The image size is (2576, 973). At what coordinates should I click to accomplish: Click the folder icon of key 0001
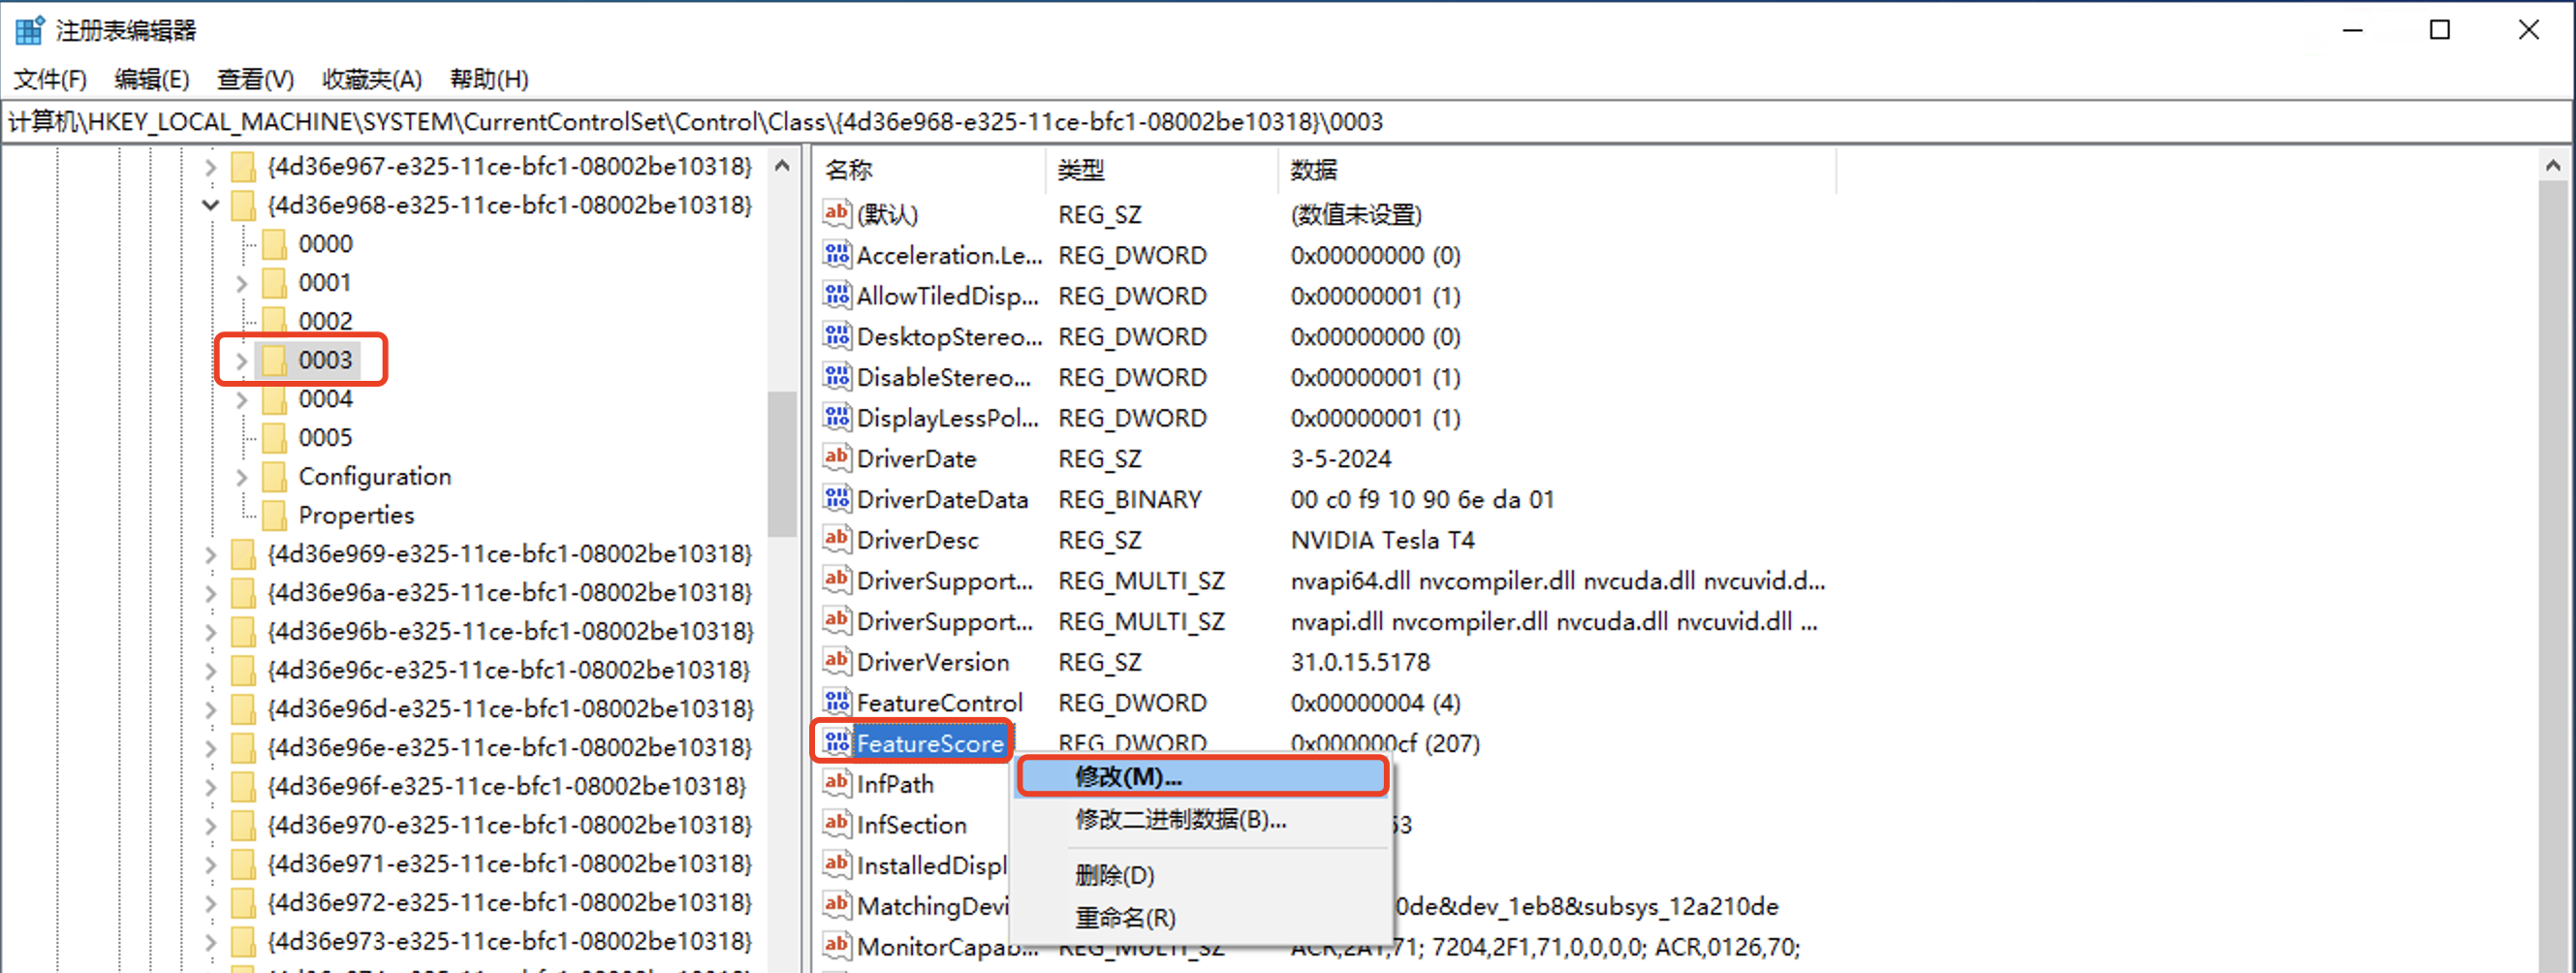(274, 283)
